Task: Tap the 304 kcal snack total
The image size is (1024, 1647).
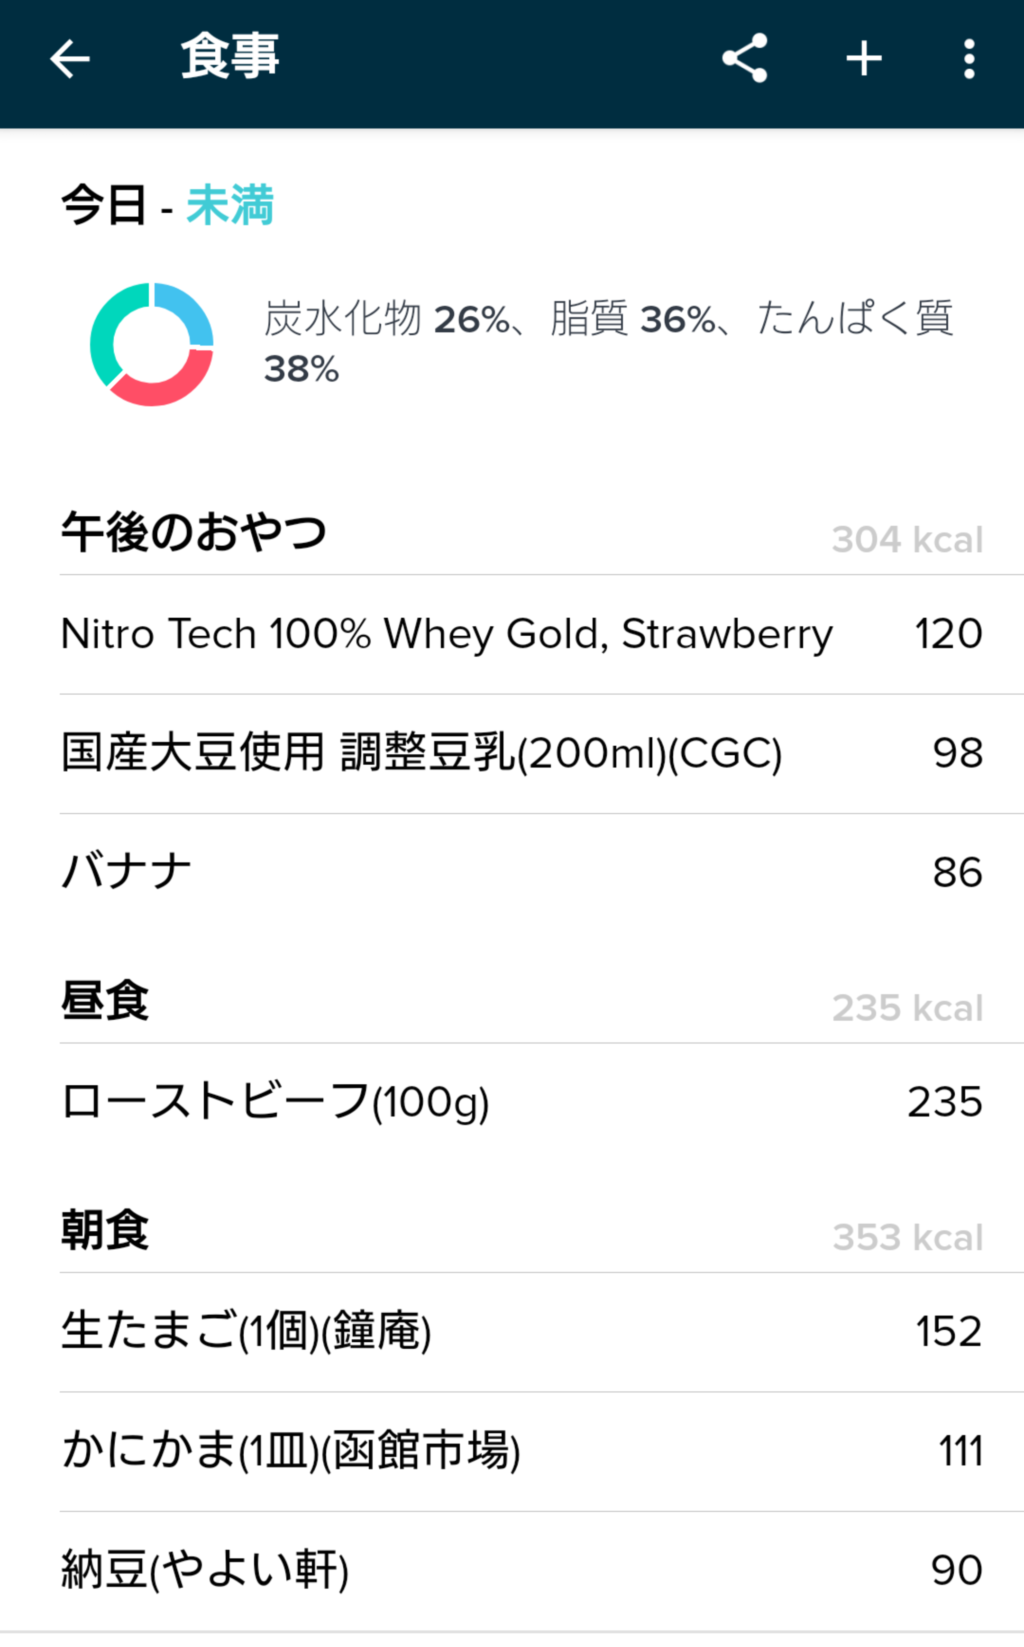Action: tap(907, 540)
